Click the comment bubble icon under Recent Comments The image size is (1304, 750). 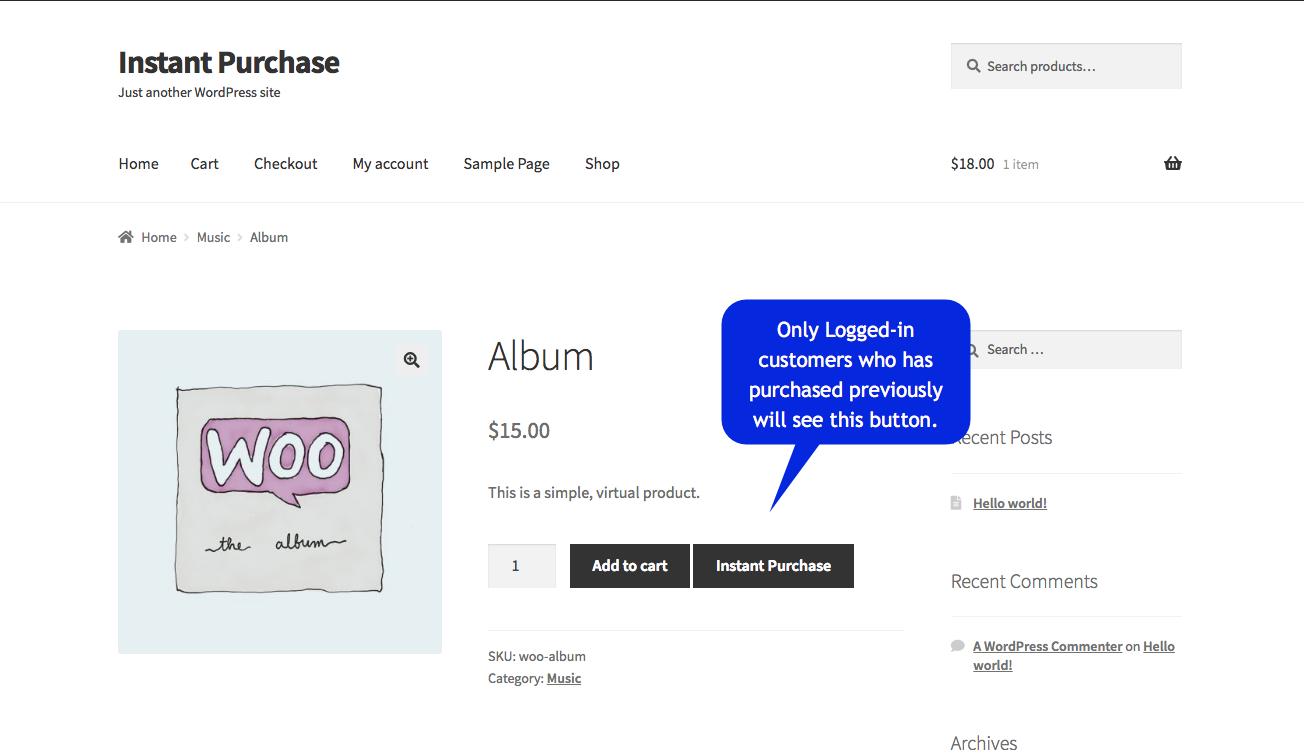958,646
